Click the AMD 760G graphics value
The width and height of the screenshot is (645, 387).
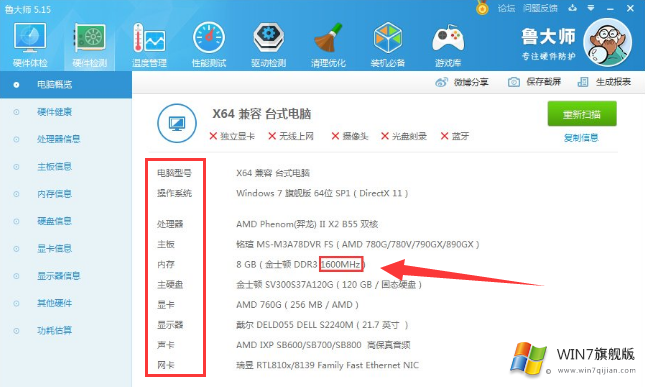(297, 305)
